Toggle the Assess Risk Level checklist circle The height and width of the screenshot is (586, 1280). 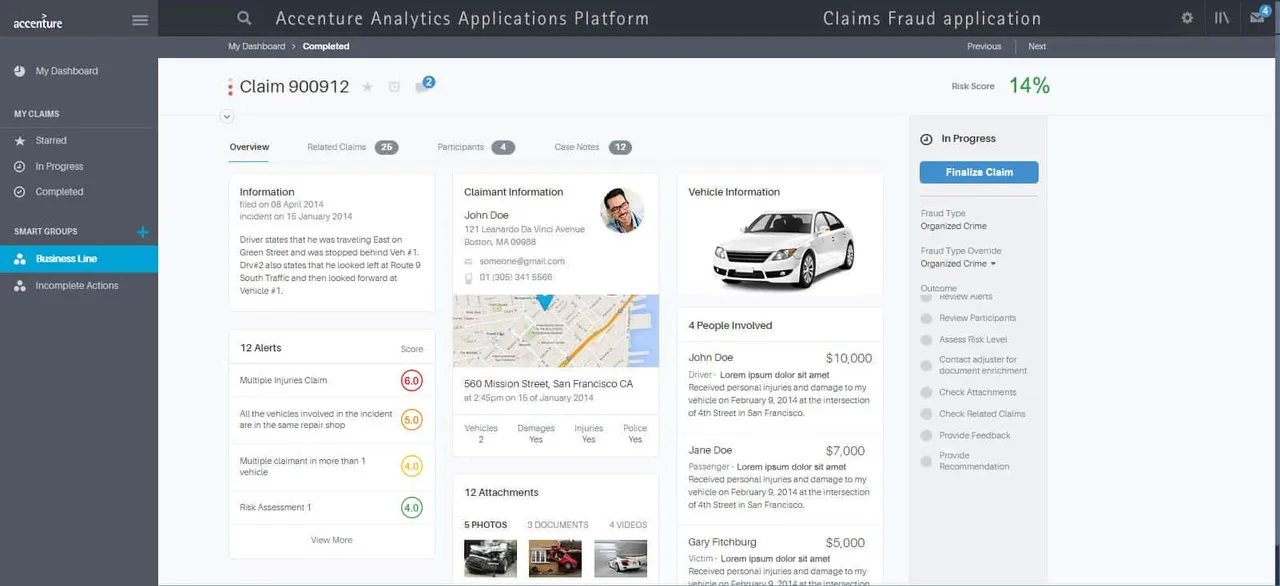(926, 340)
